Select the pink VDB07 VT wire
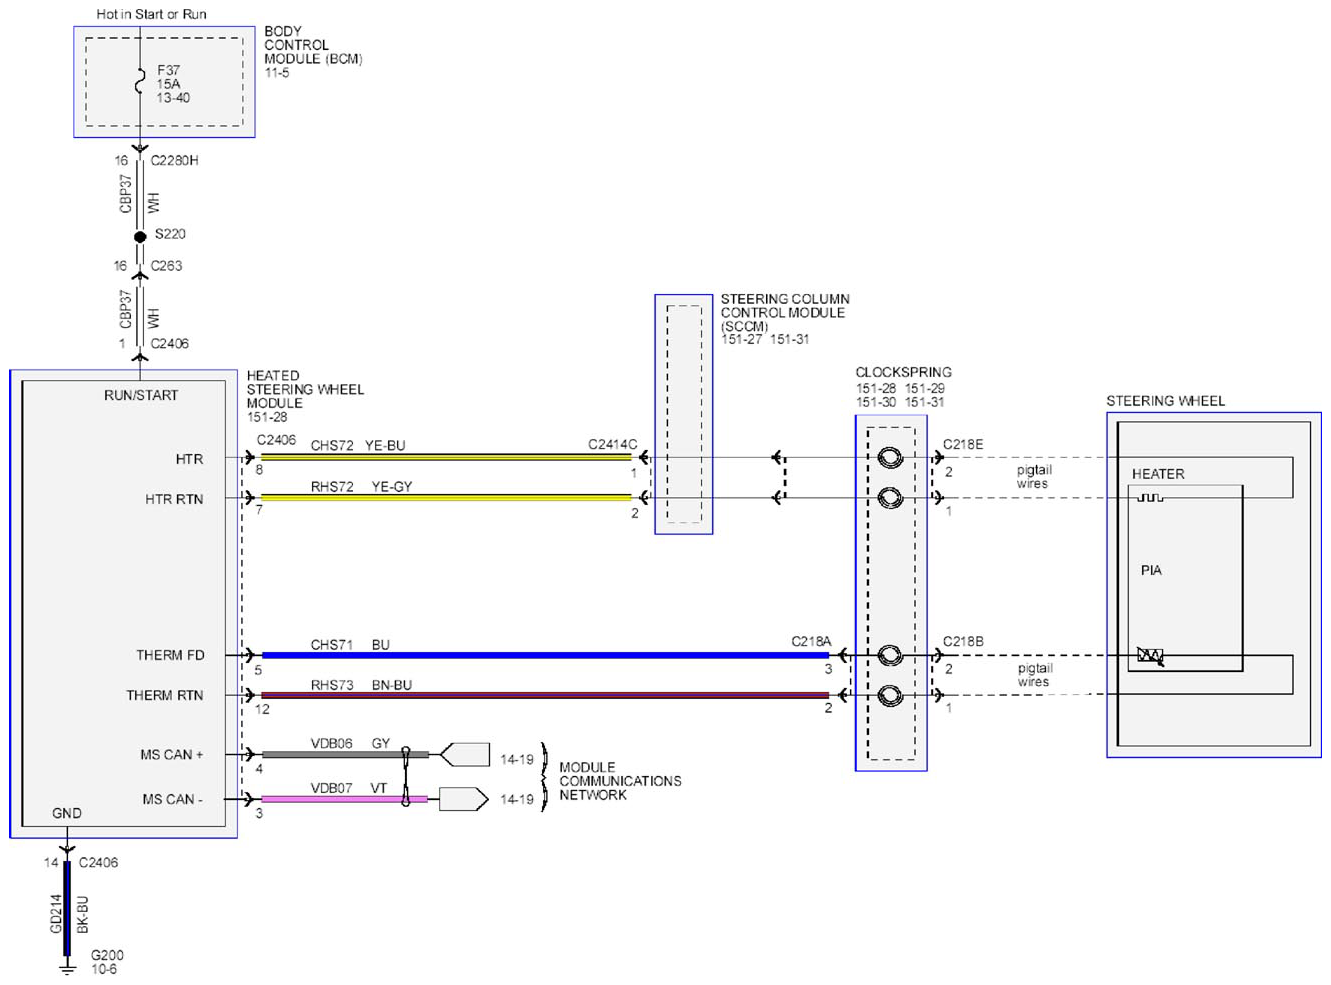Viewport: 1331px width, 985px height. [344, 799]
